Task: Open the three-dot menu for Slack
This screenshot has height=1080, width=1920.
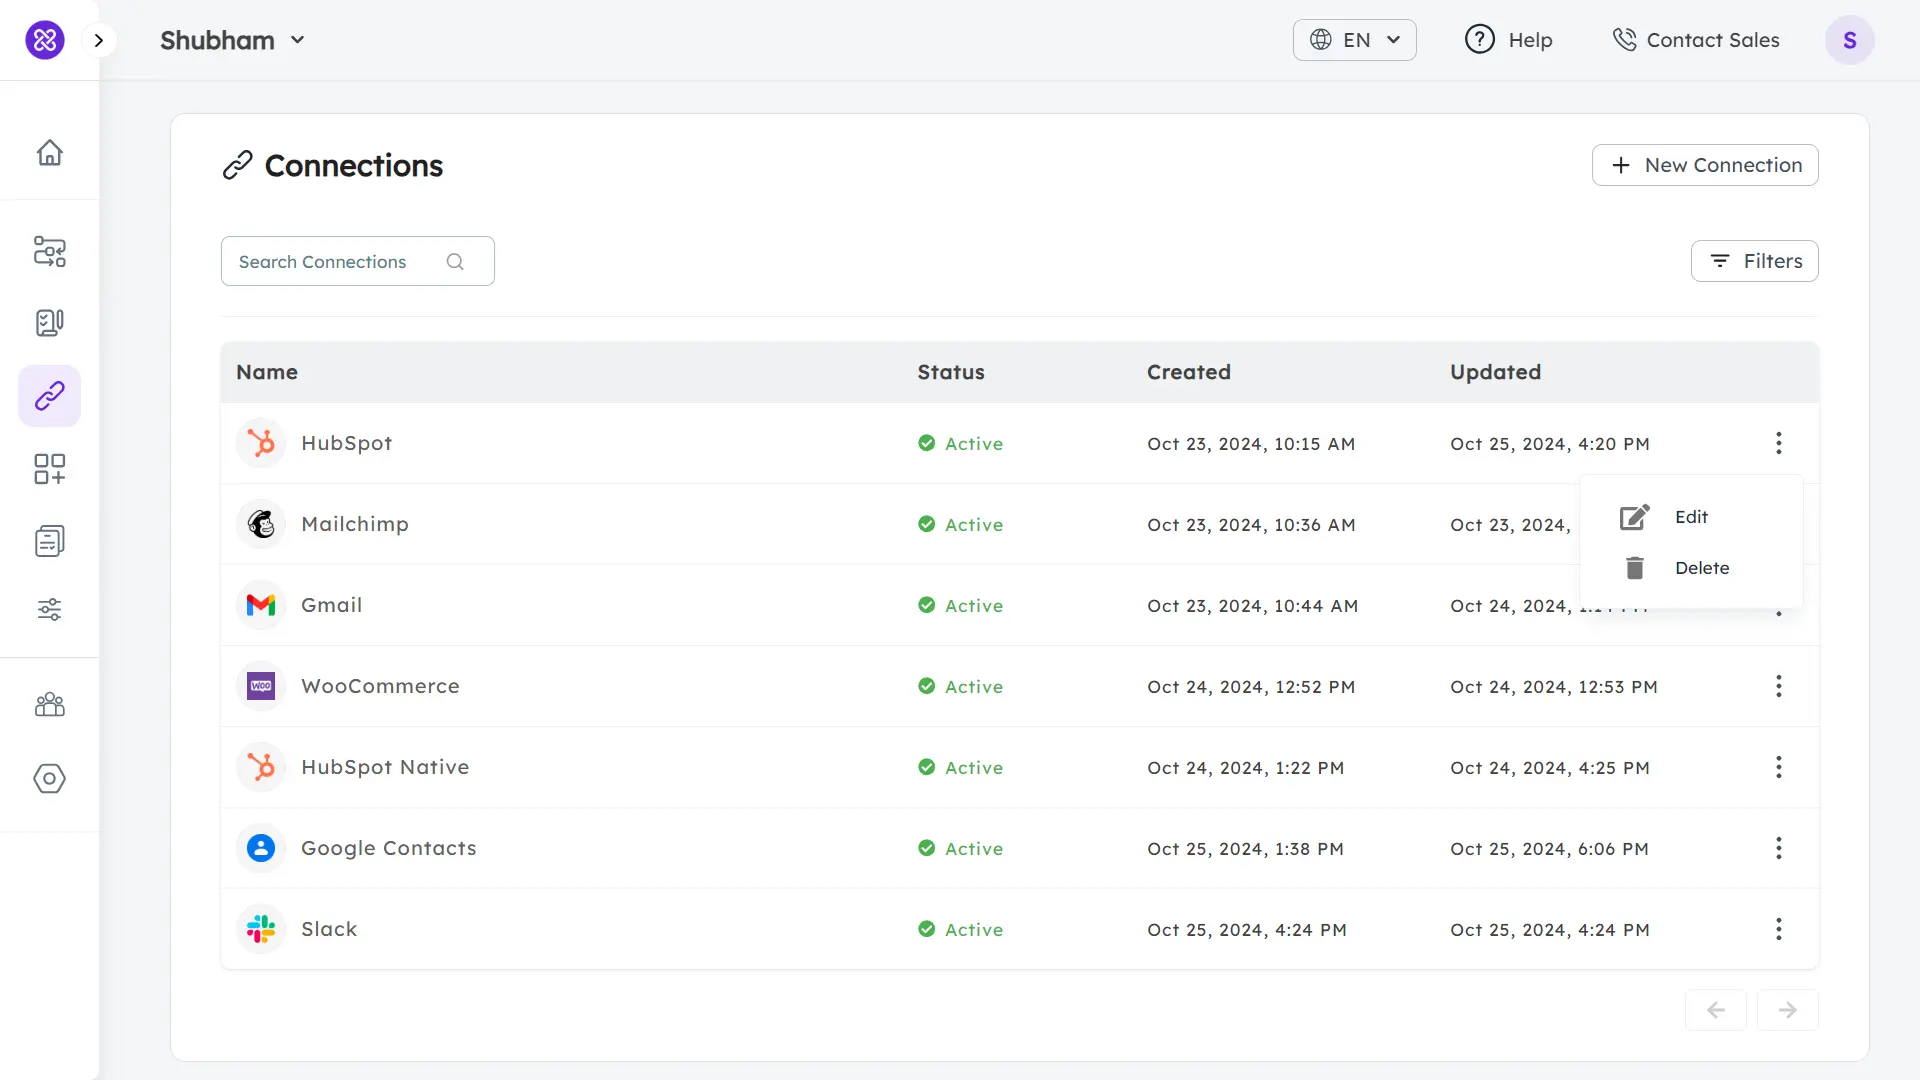Action: point(1778,929)
